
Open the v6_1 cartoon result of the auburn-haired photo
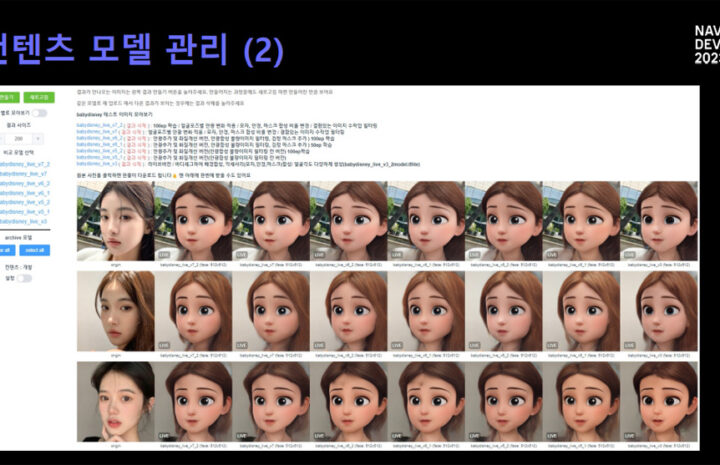tap(426, 311)
